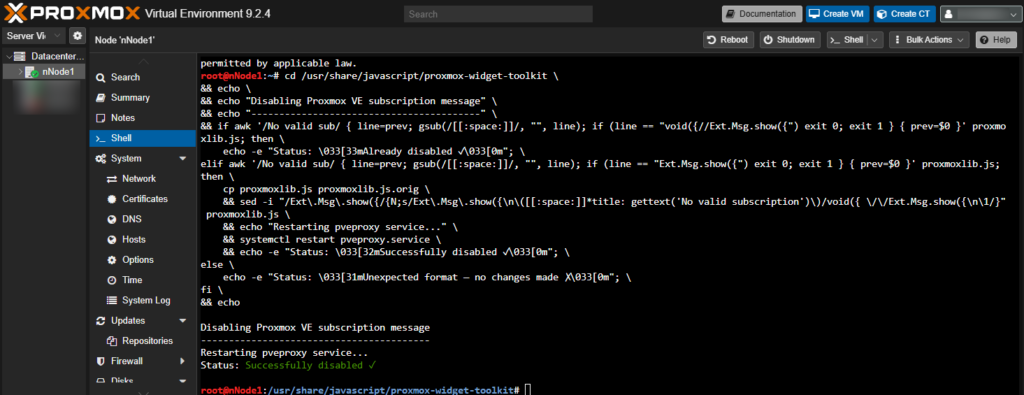Expand the nNode1 tree node

pyautogui.click(x=20, y=72)
